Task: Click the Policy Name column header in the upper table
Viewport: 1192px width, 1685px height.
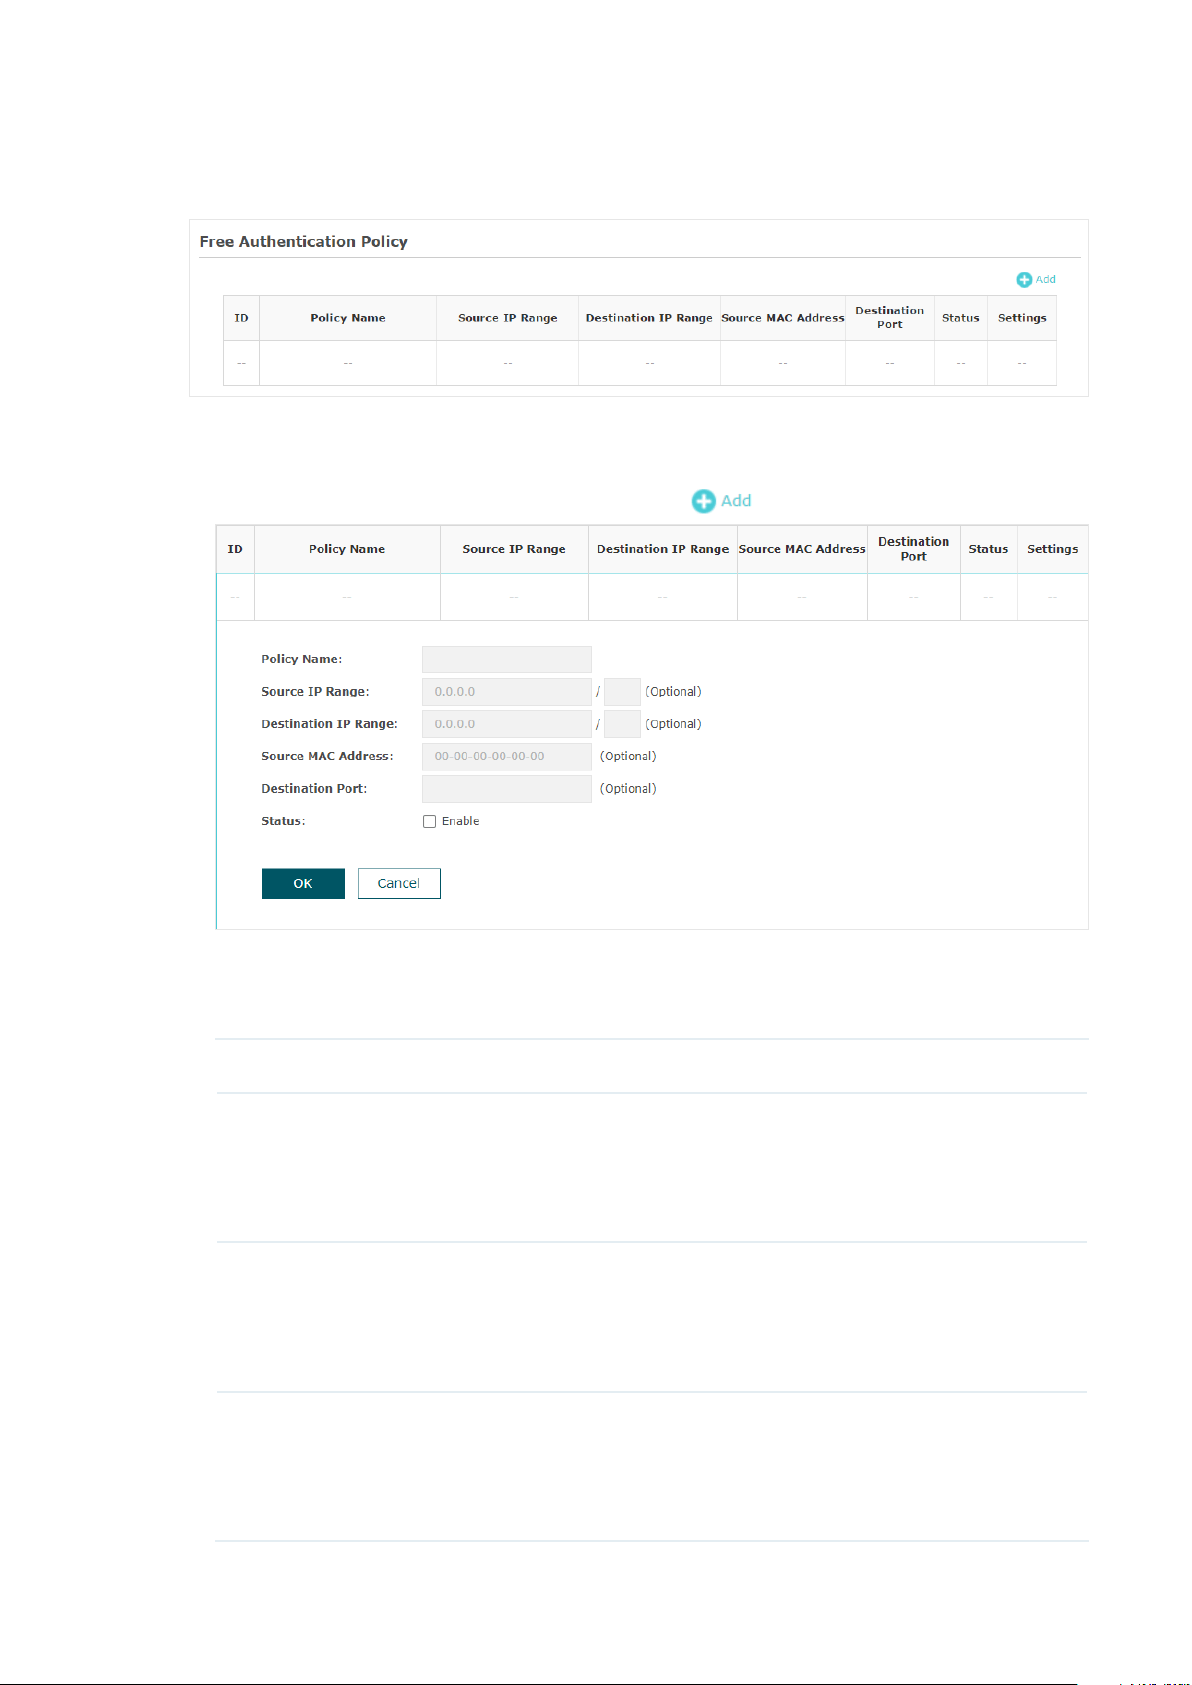Action: (348, 318)
